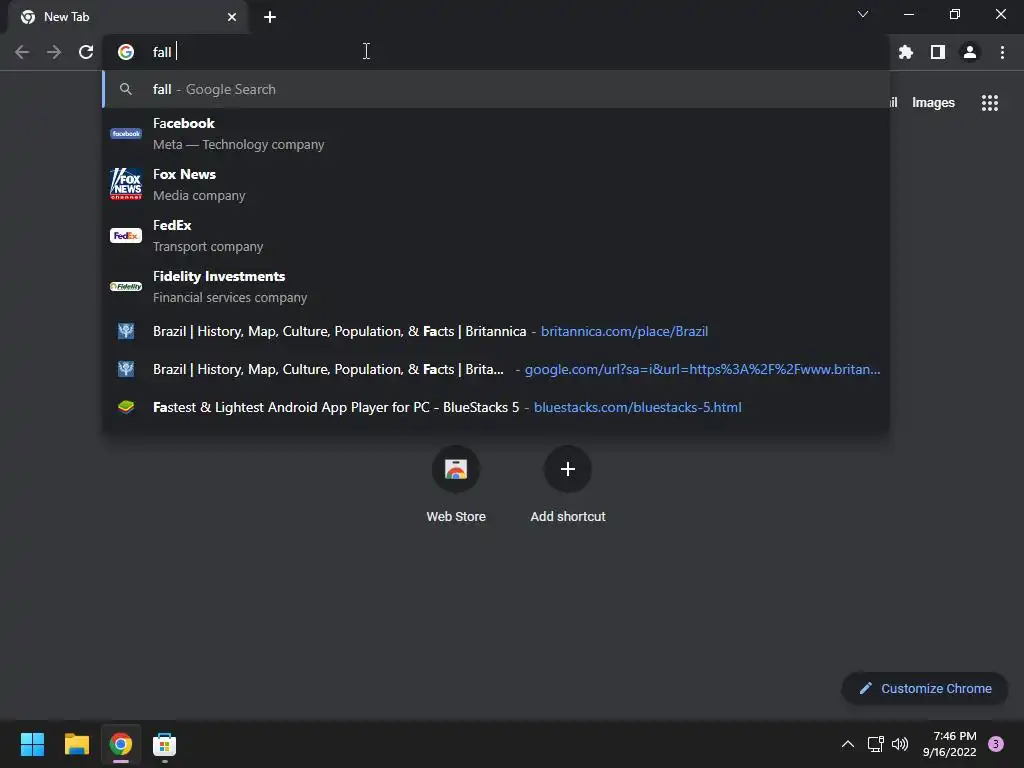The width and height of the screenshot is (1024, 768).
Task: Toggle the Chrome side panel icon
Action: click(x=938, y=52)
